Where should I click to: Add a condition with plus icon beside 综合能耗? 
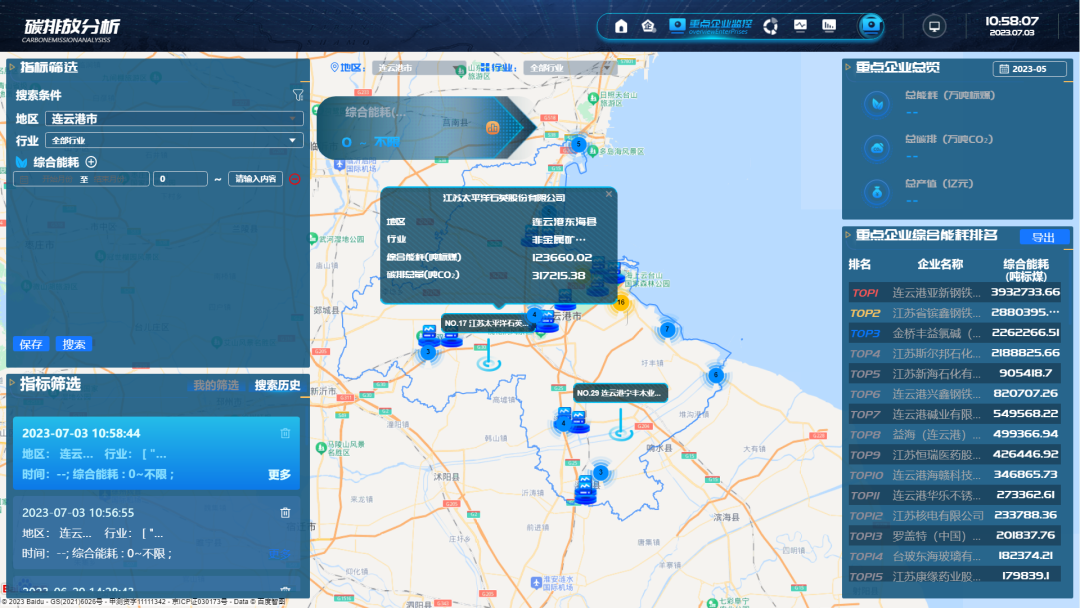coord(91,162)
